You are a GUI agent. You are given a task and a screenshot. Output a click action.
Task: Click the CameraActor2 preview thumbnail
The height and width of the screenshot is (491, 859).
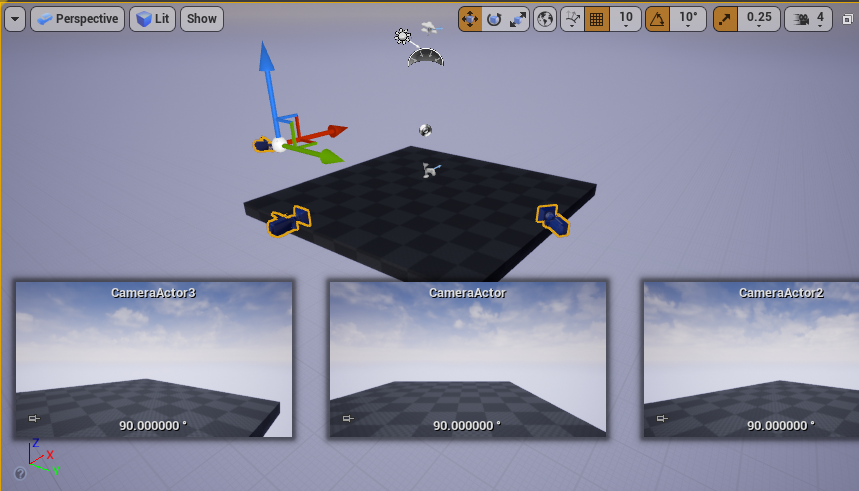point(751,359)
